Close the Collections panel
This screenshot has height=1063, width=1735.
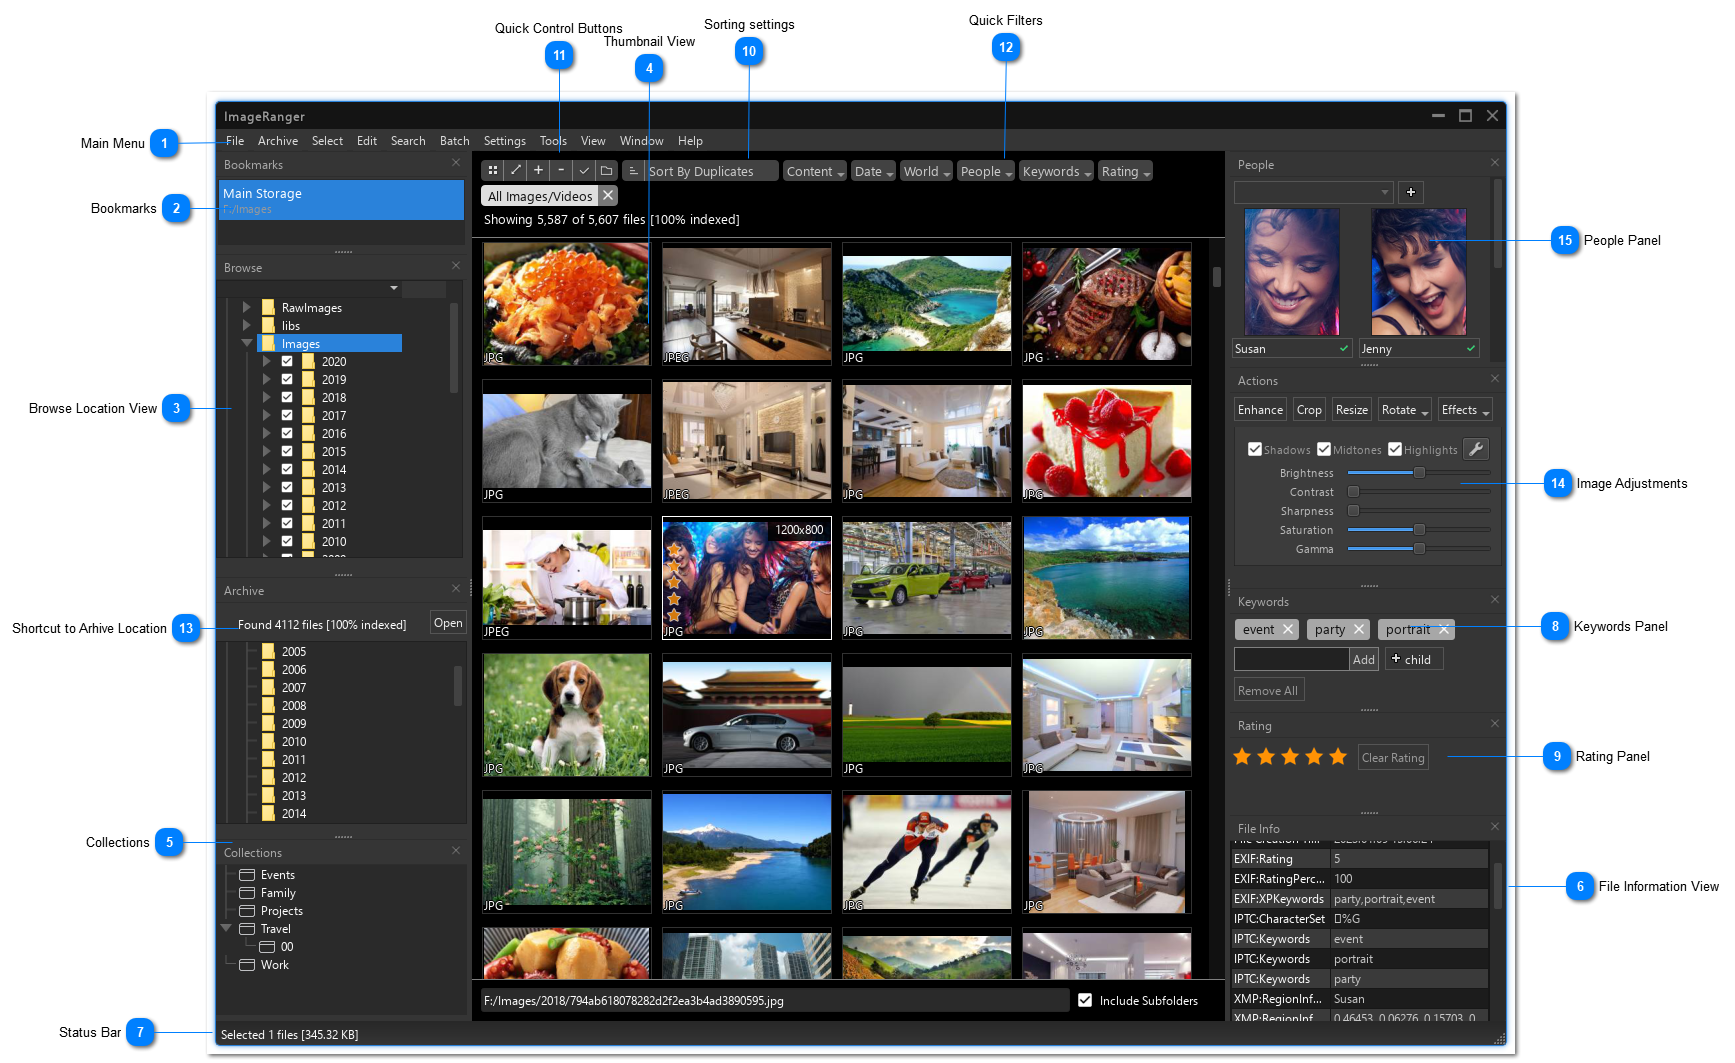click(456, 851)
